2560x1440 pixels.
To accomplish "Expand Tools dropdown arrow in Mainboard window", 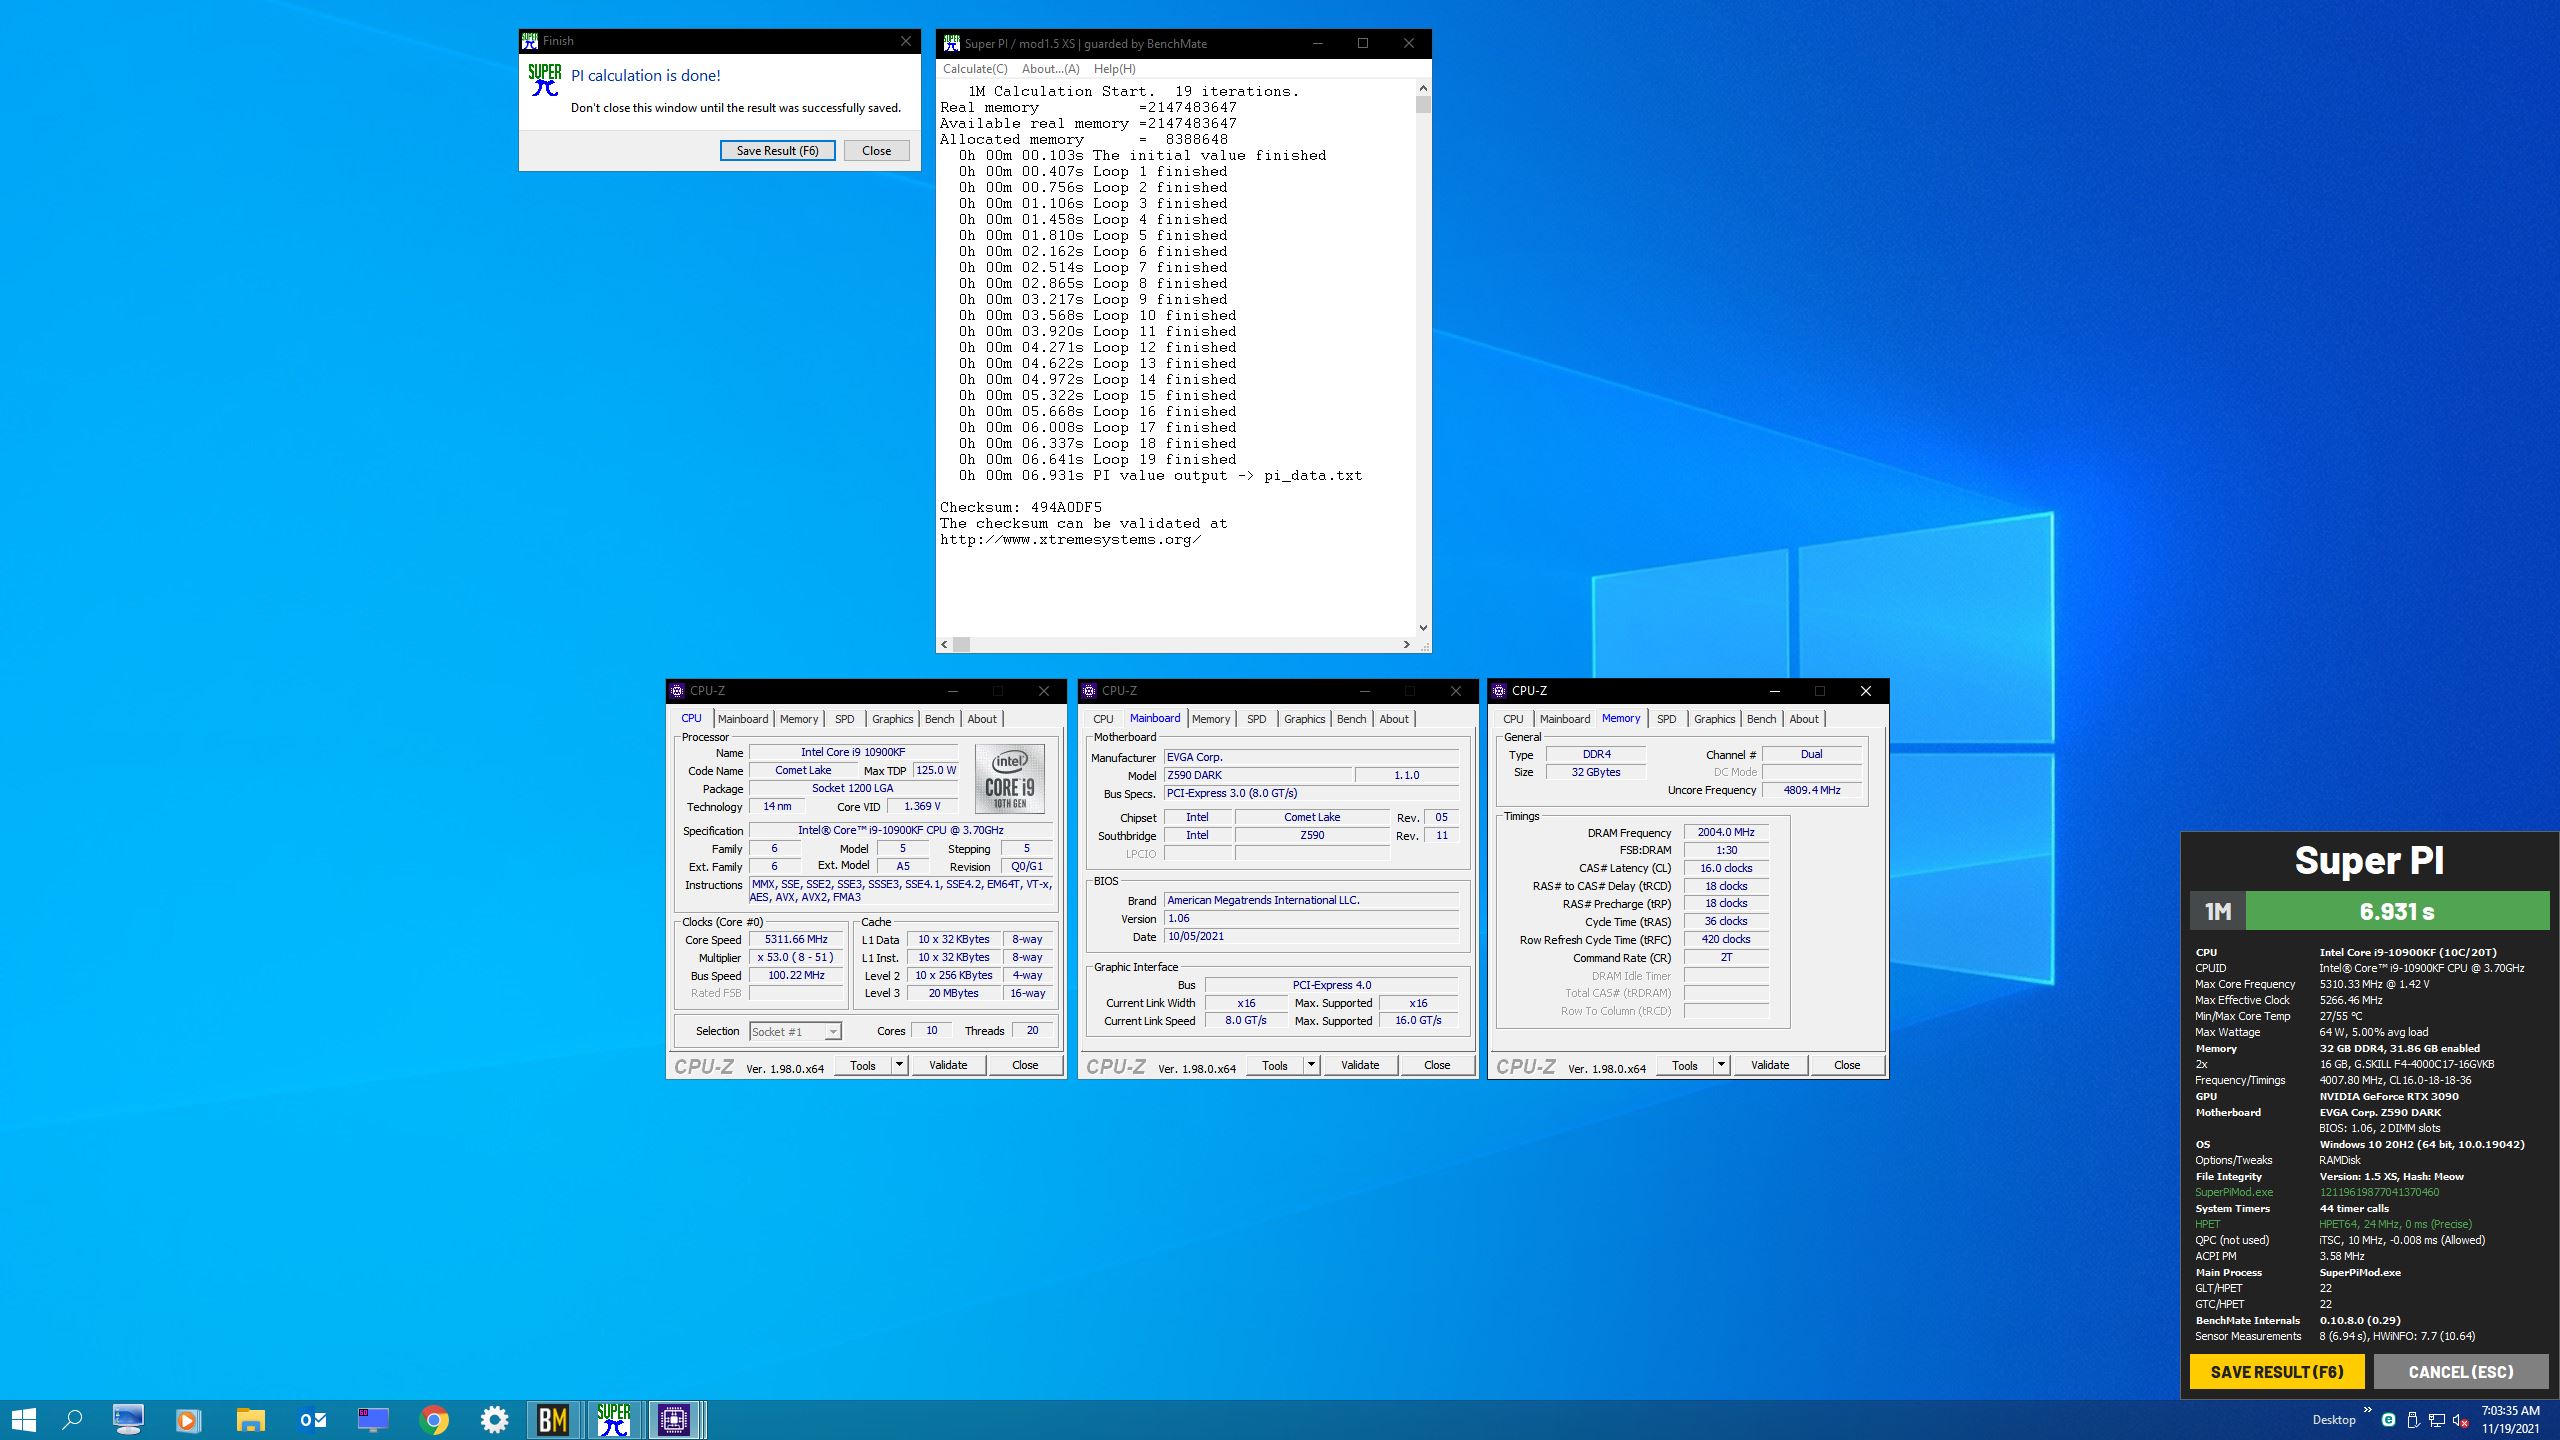I will tap(1311, 1065).
